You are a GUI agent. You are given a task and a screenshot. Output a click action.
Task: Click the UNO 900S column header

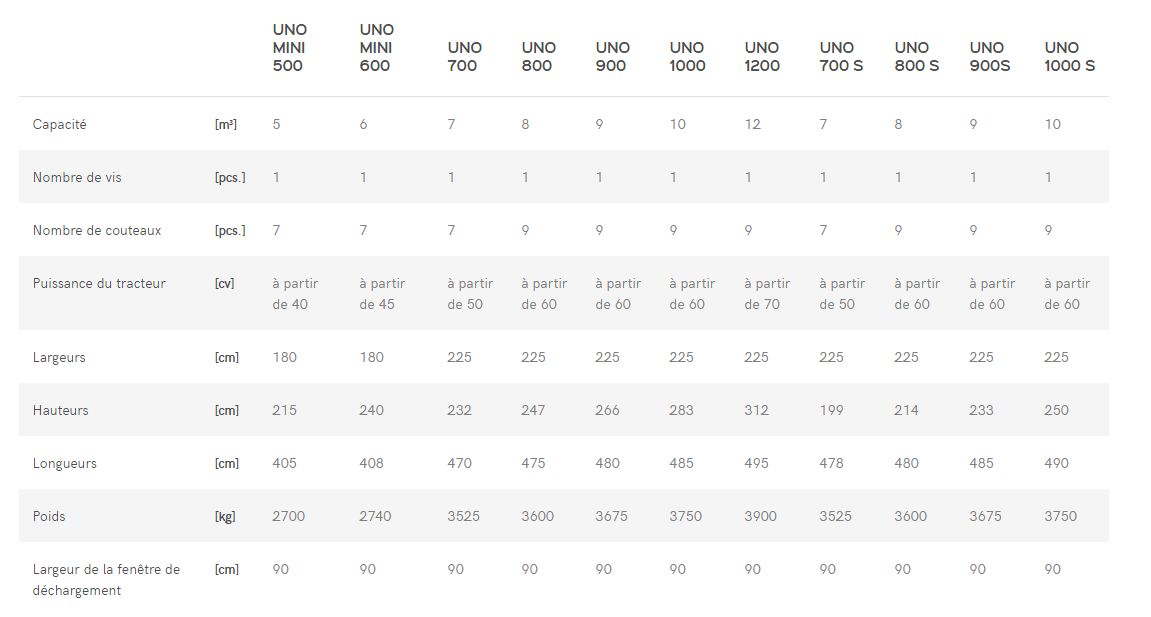click(989, 57)
